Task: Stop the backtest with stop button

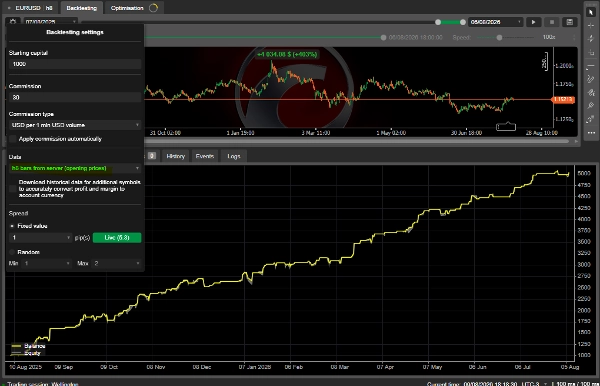Action: (552, 22)
